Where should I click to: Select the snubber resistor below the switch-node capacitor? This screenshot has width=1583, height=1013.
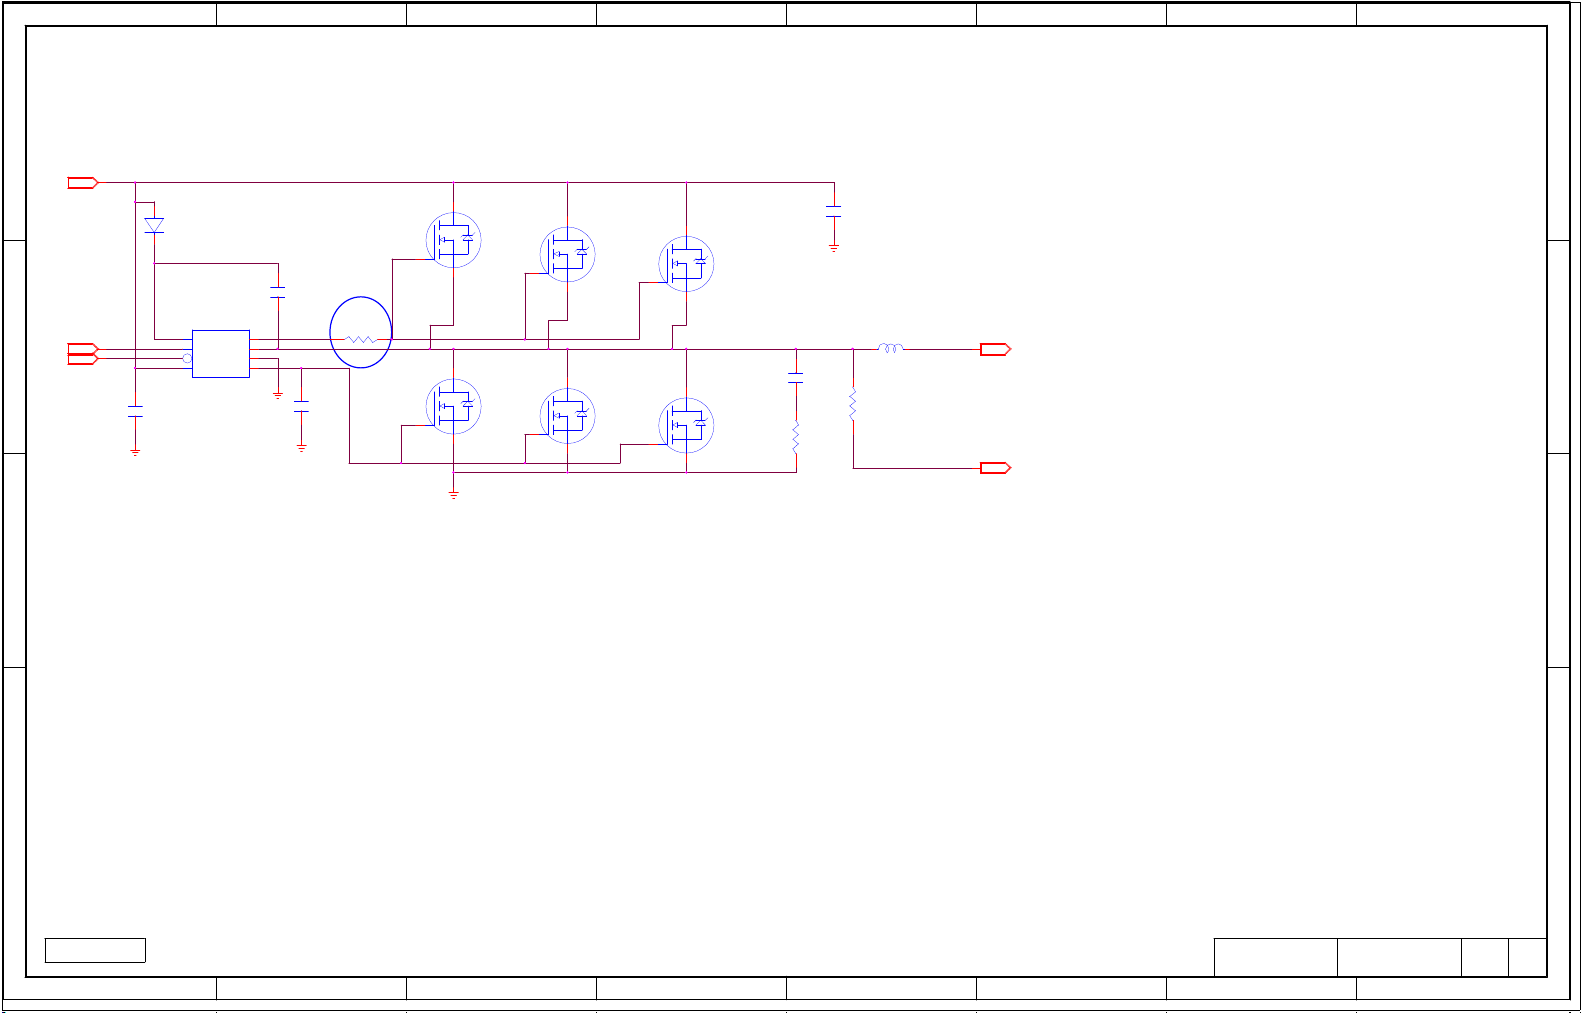coord(796,437)
